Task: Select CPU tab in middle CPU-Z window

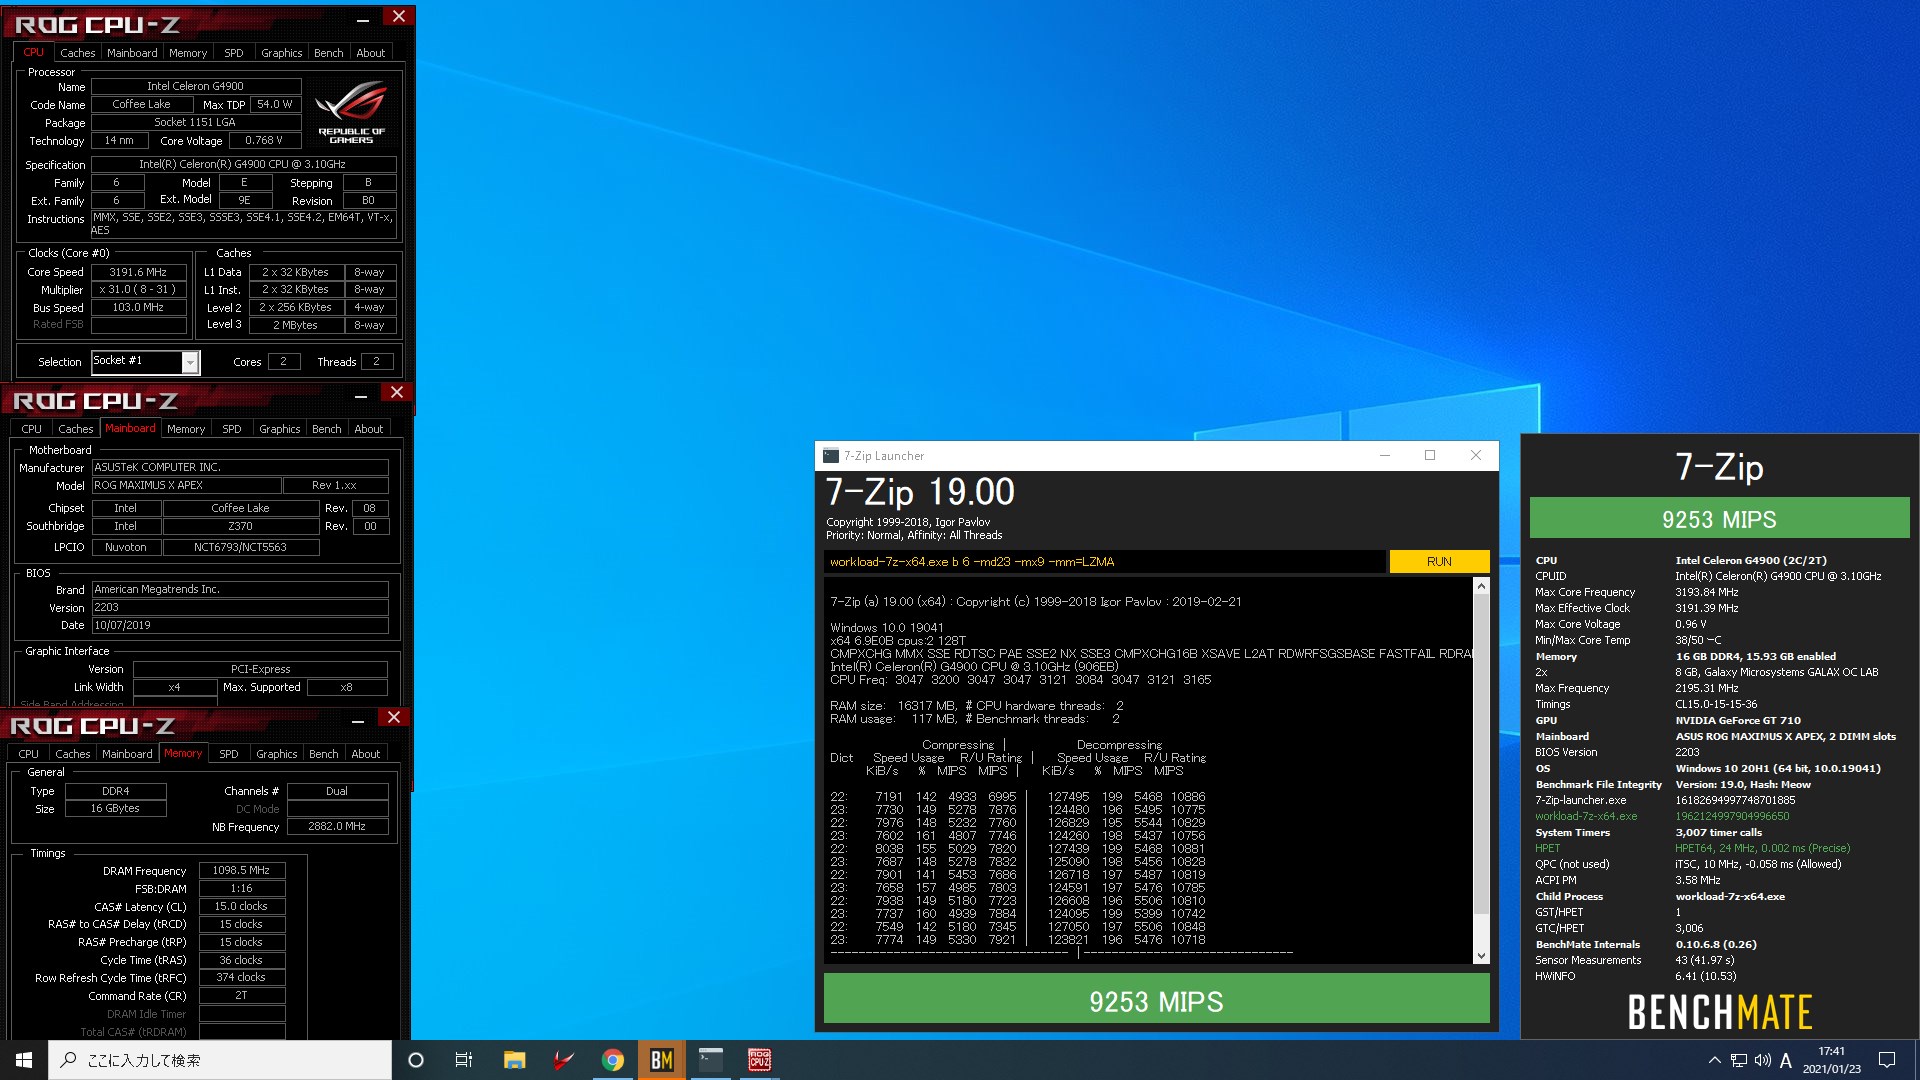Action: 32,429
